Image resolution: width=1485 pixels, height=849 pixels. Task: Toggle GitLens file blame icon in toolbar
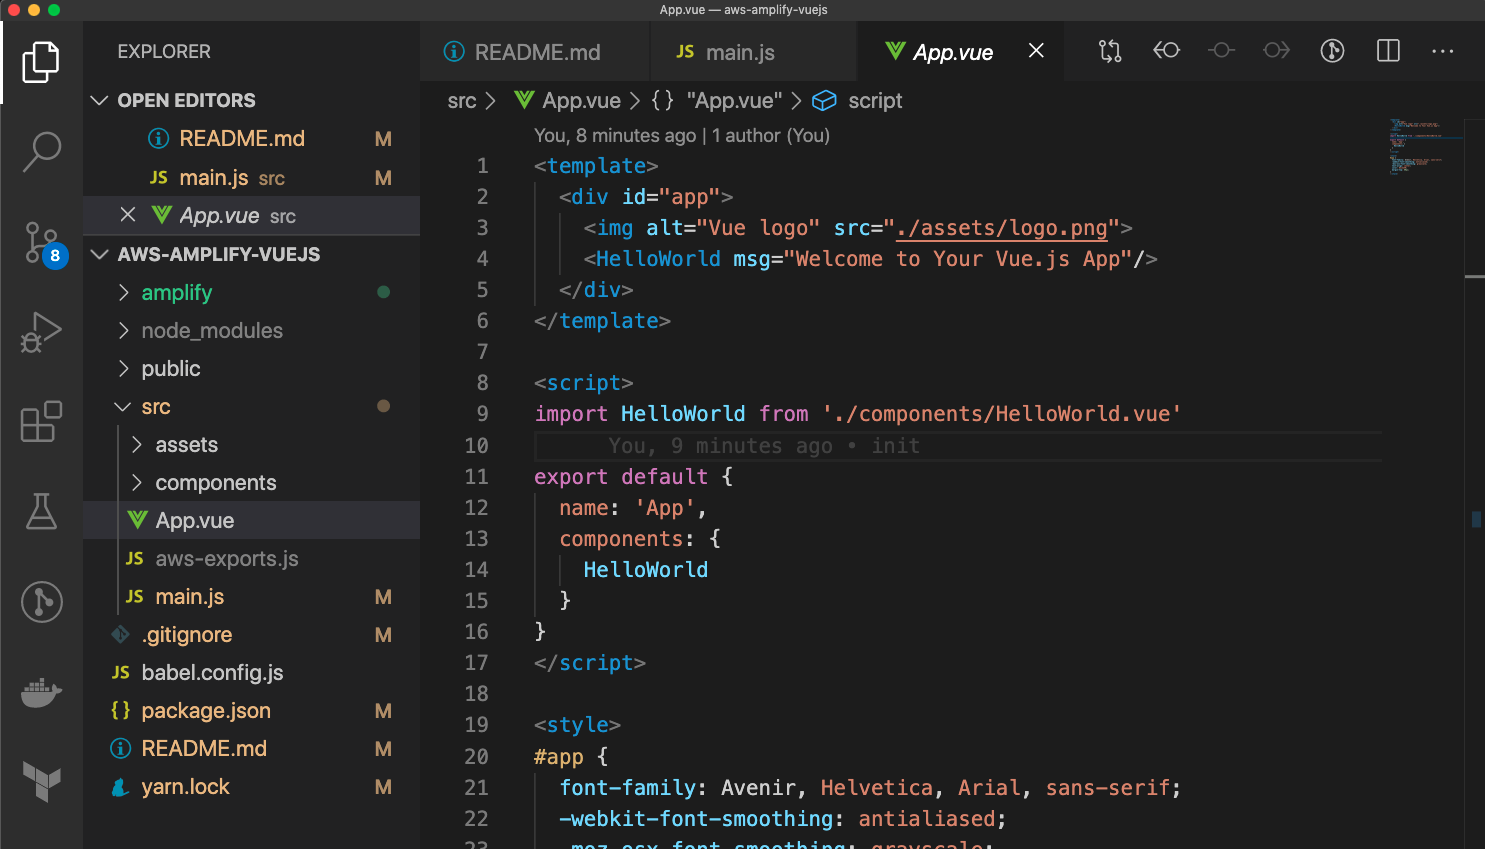pyautogui.click(x=1332, y=51)
